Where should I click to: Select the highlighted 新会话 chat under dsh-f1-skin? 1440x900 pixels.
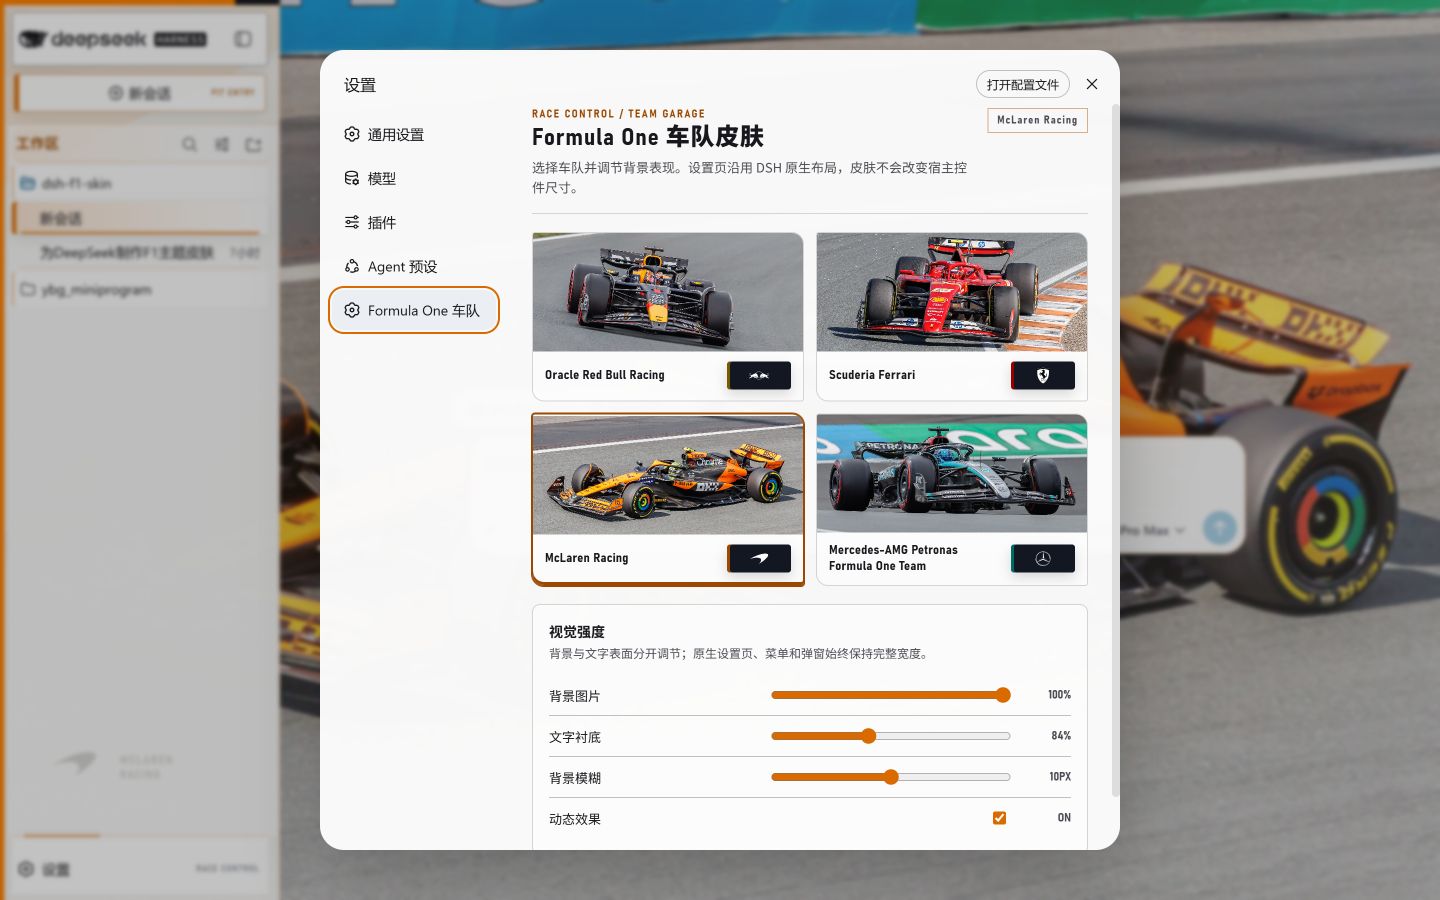click(x=140, y=219)
